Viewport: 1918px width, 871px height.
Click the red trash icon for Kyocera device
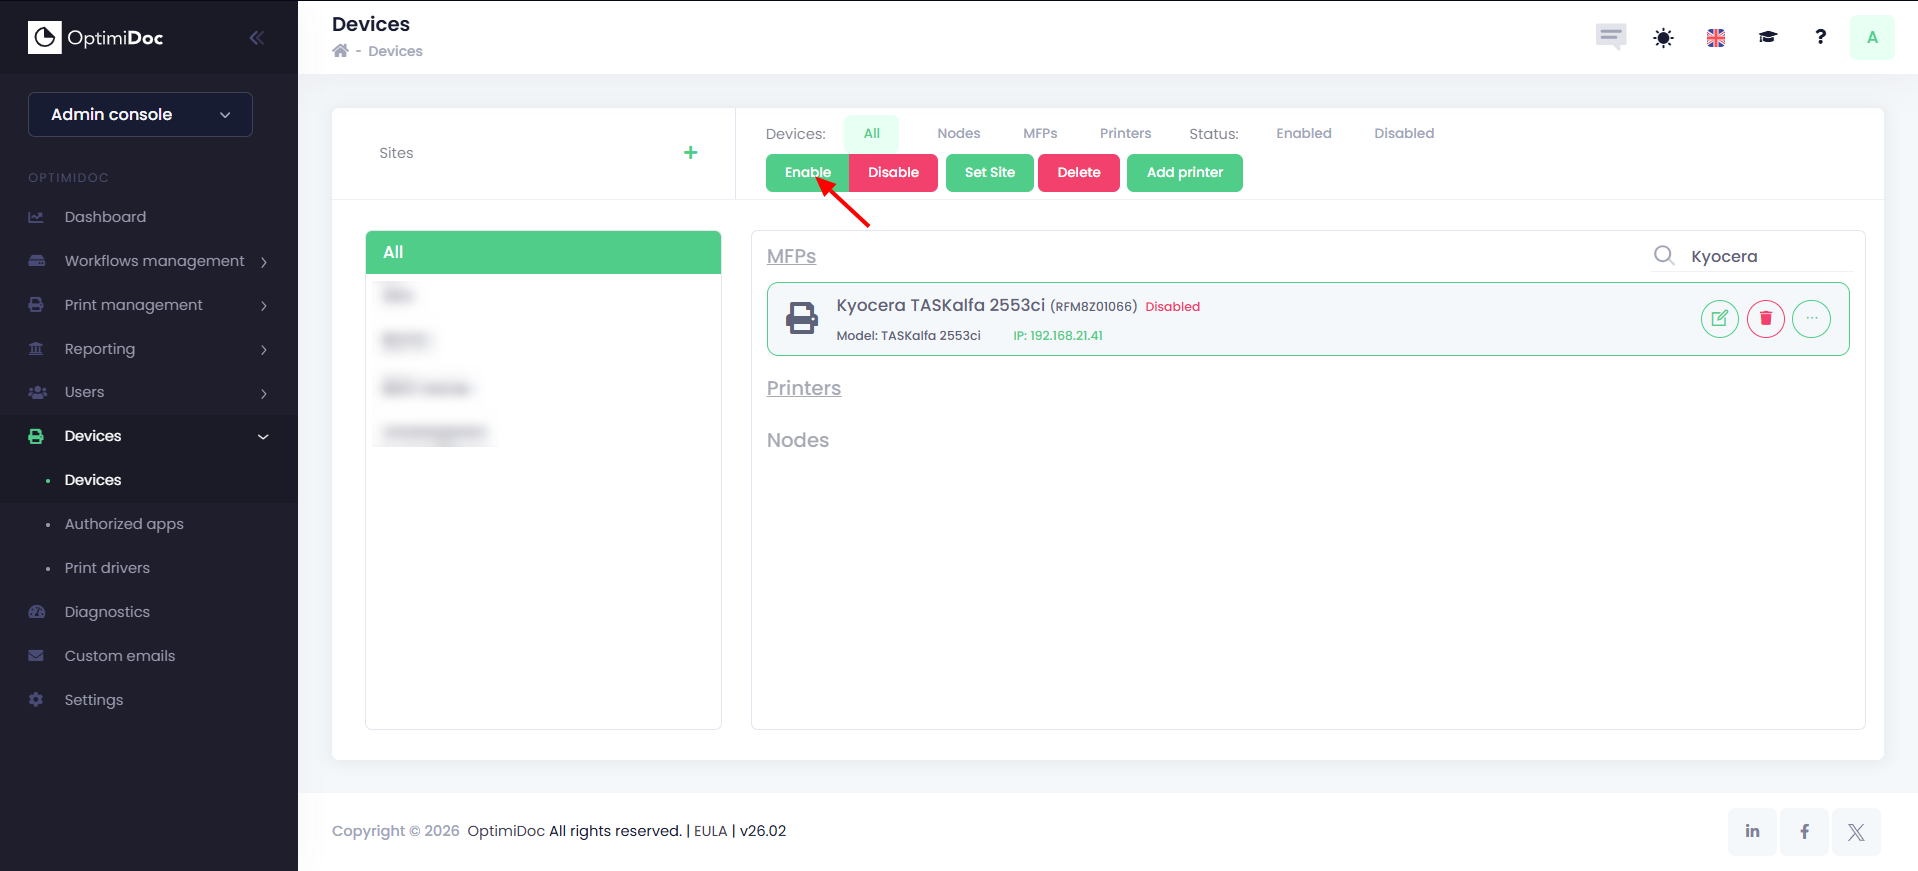pyautogui.click(x=1765, y=319)
